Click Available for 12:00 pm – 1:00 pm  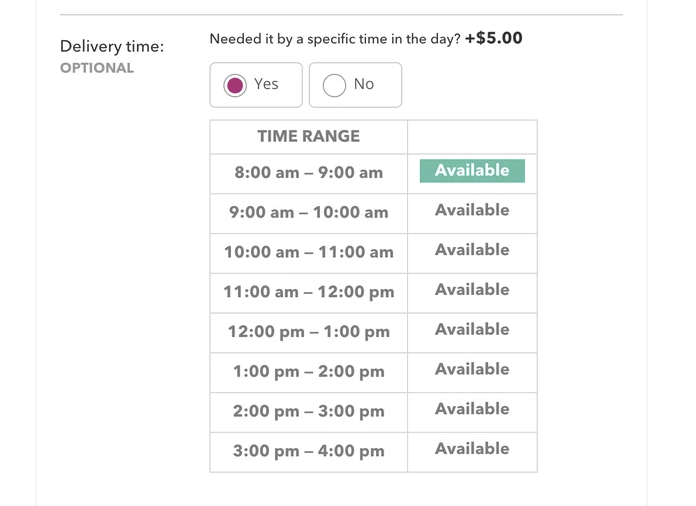pos(472,330)
